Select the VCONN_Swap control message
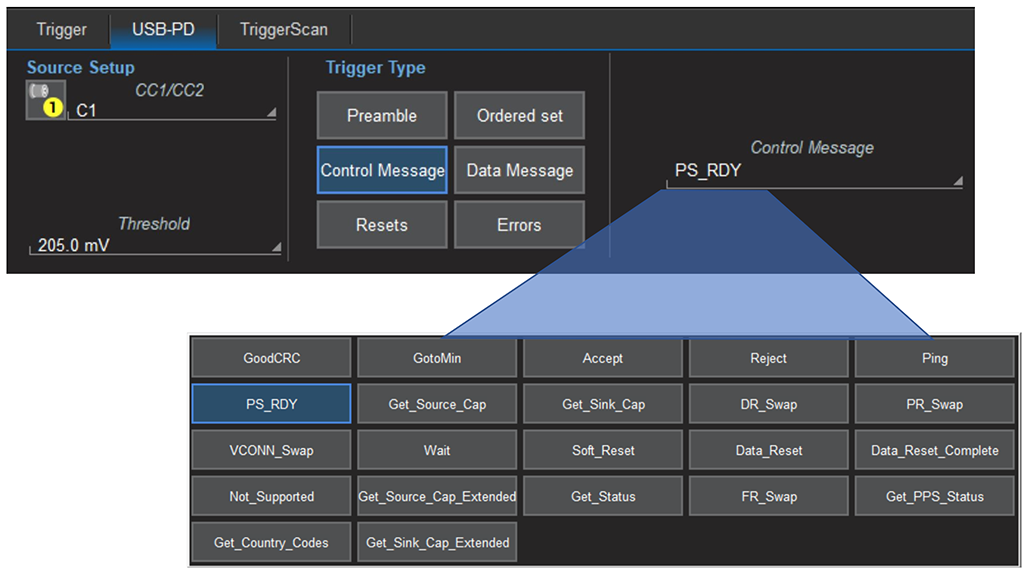The image size is (1024, 572). [x=271, y=450]
